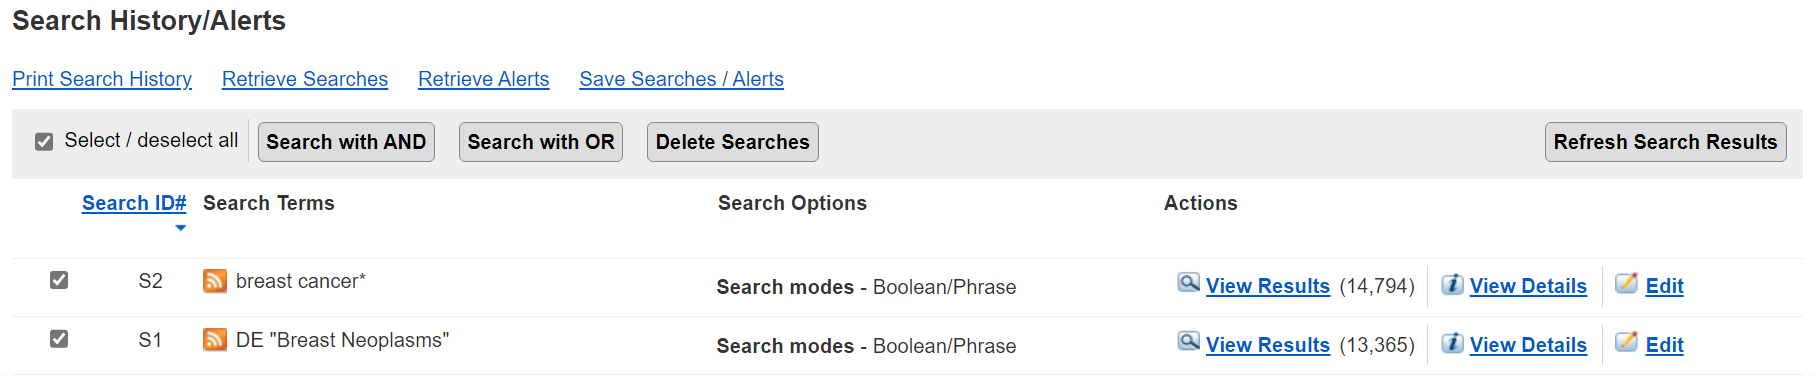Viewport: 1813px width, 377px height.
Task: Click sort arrow under Search ID# column
Action: [180, 228]
